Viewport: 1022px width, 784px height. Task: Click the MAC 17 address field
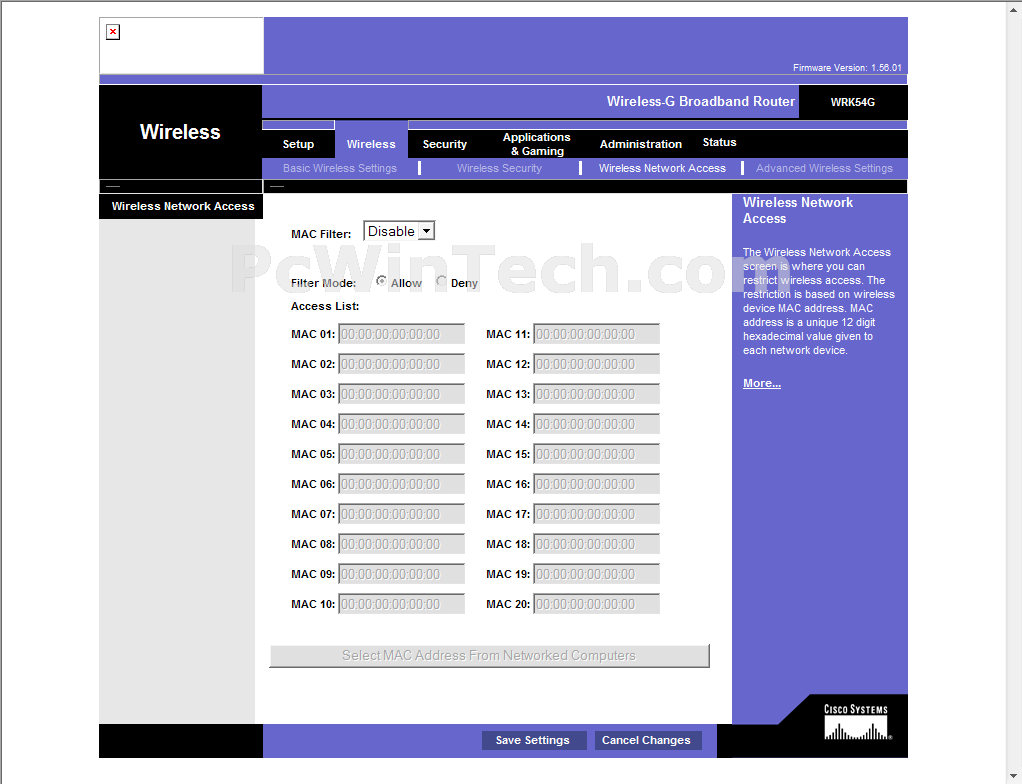(596, 514)
